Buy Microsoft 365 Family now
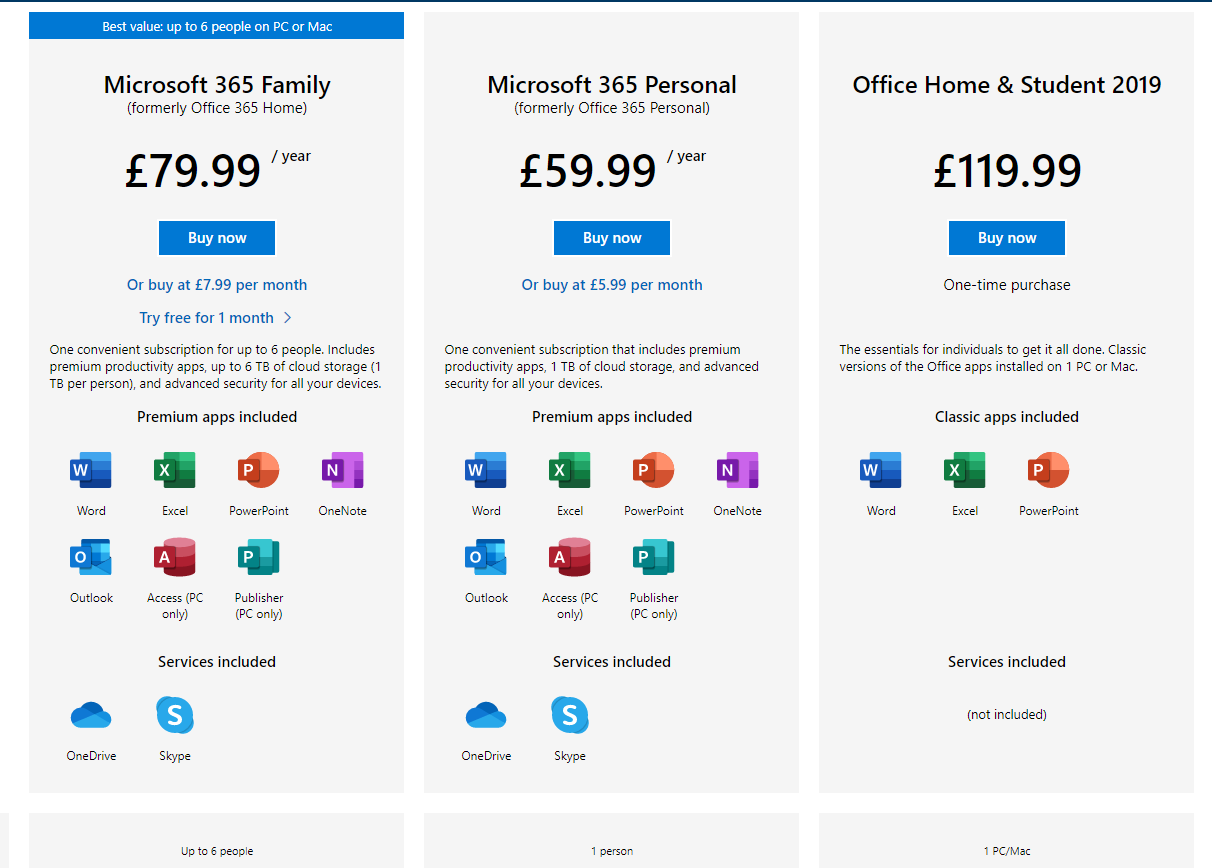Viewport: 1212px width, 868px height. [x=217, y=238]
